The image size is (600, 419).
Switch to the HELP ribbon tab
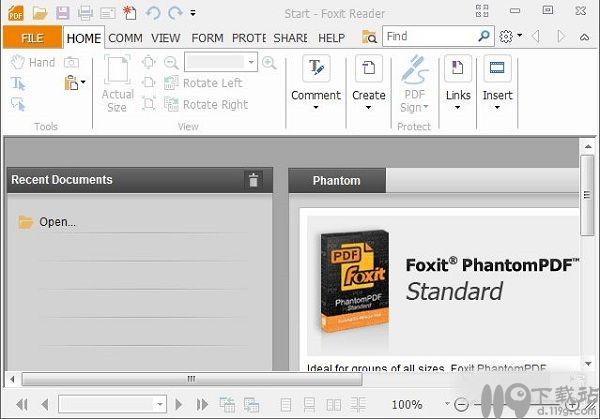[331, 38]
